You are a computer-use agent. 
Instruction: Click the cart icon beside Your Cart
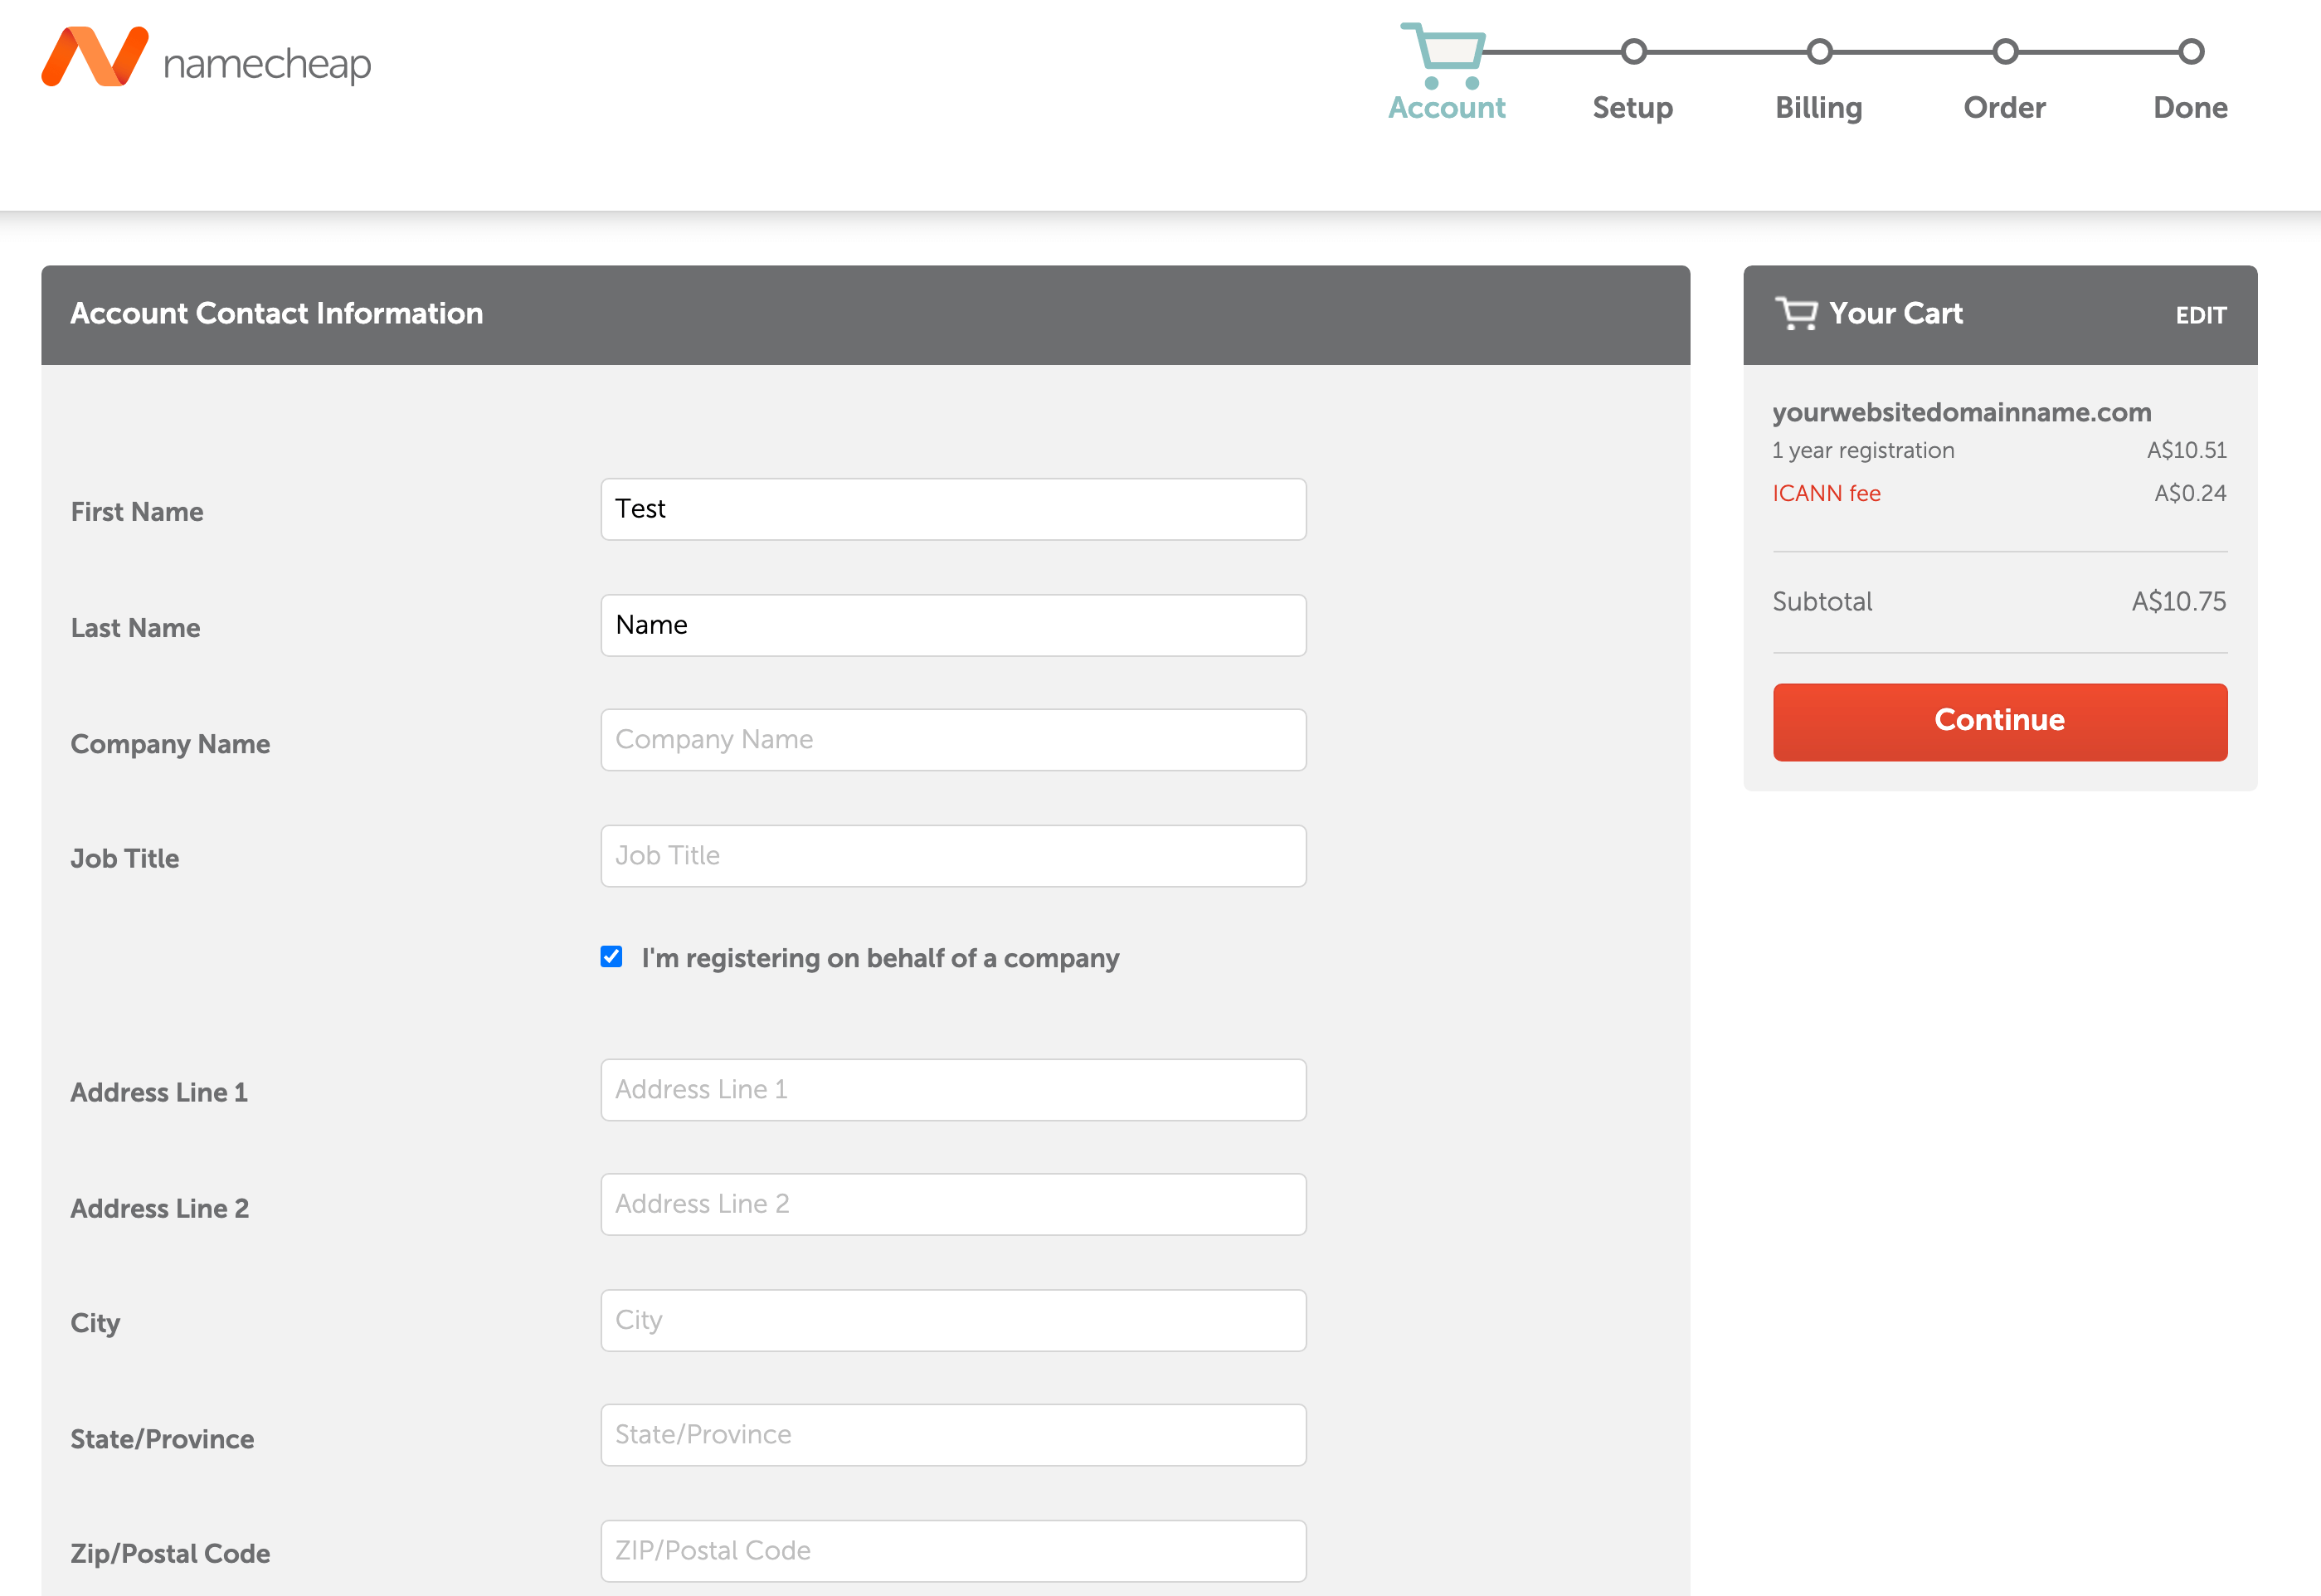(x=1796, y=314)
